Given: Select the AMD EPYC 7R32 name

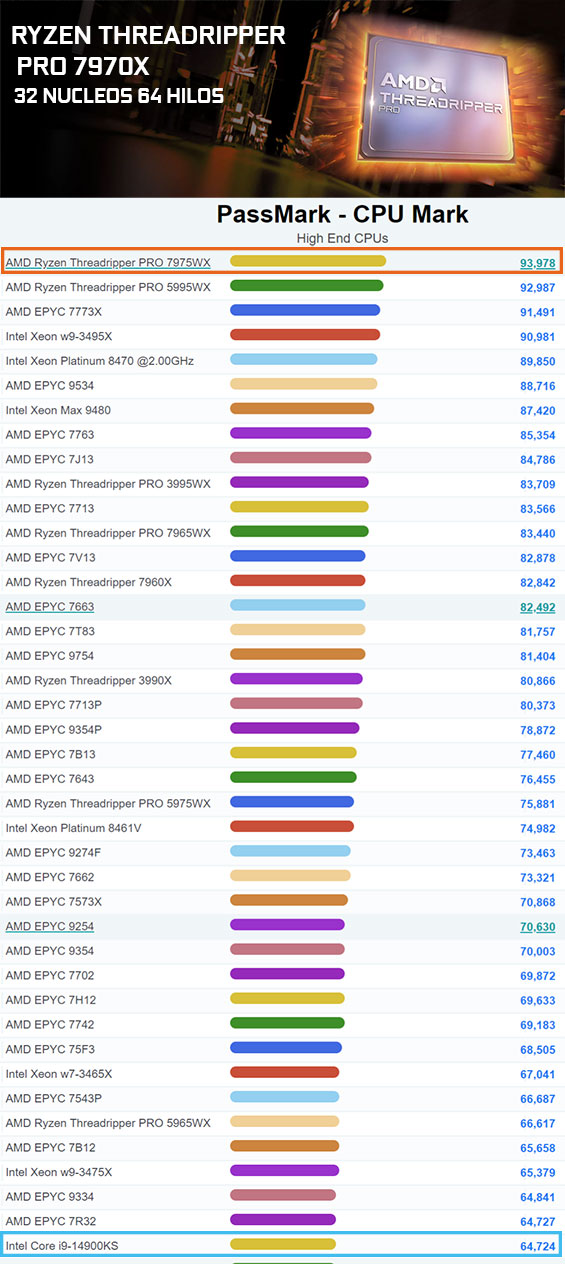Looking at the screenshot, I should (50, 1220).
